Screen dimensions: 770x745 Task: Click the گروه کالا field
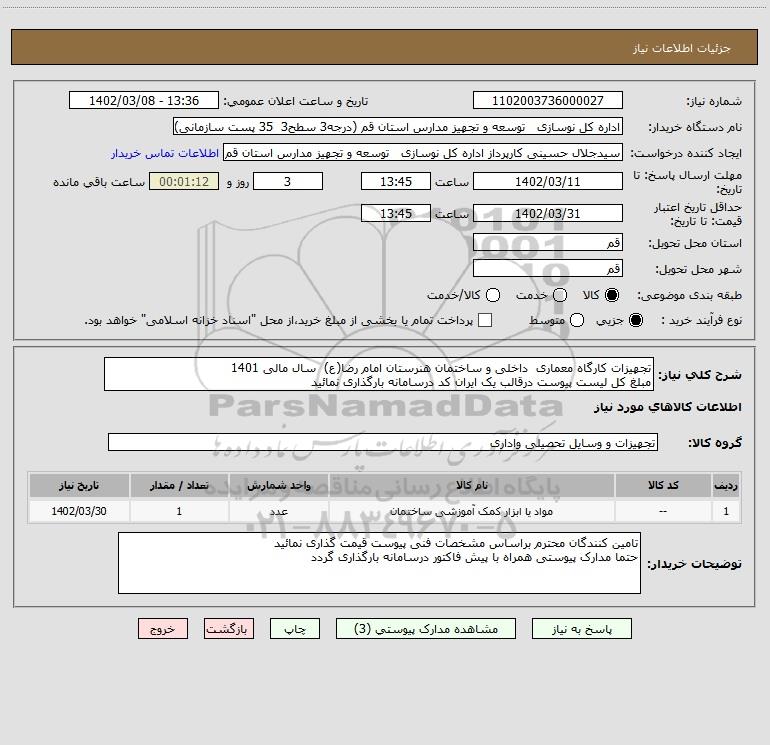[383, 442]
